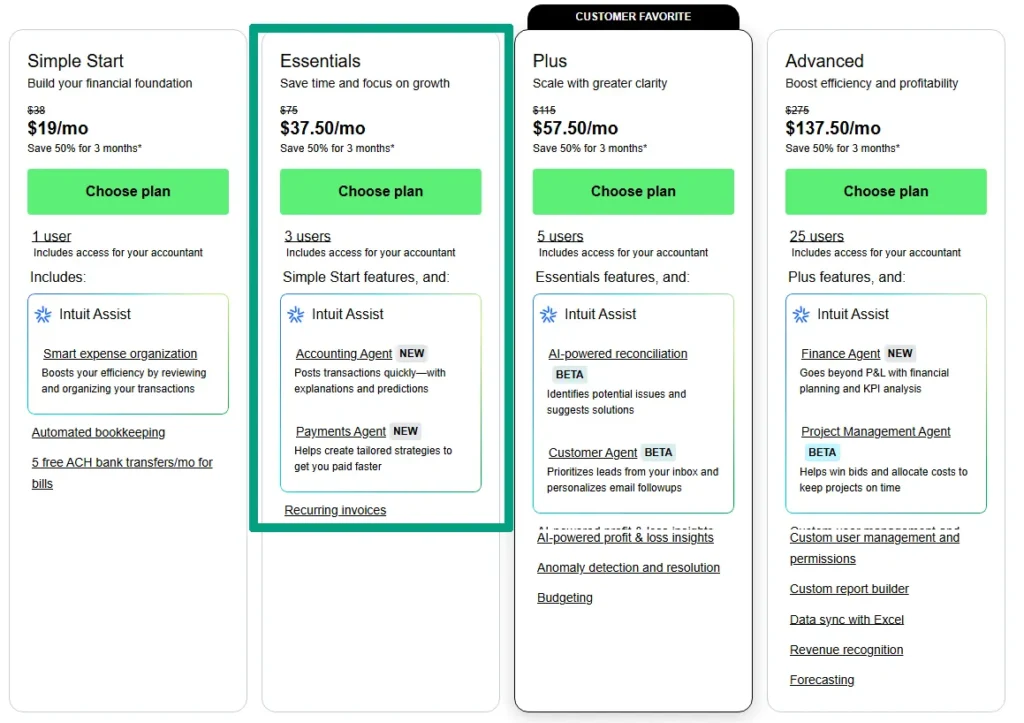Click the Intuit Assist sparkle icon under Advanced
The image size is (1024, 723).
[x=800, y=314]
